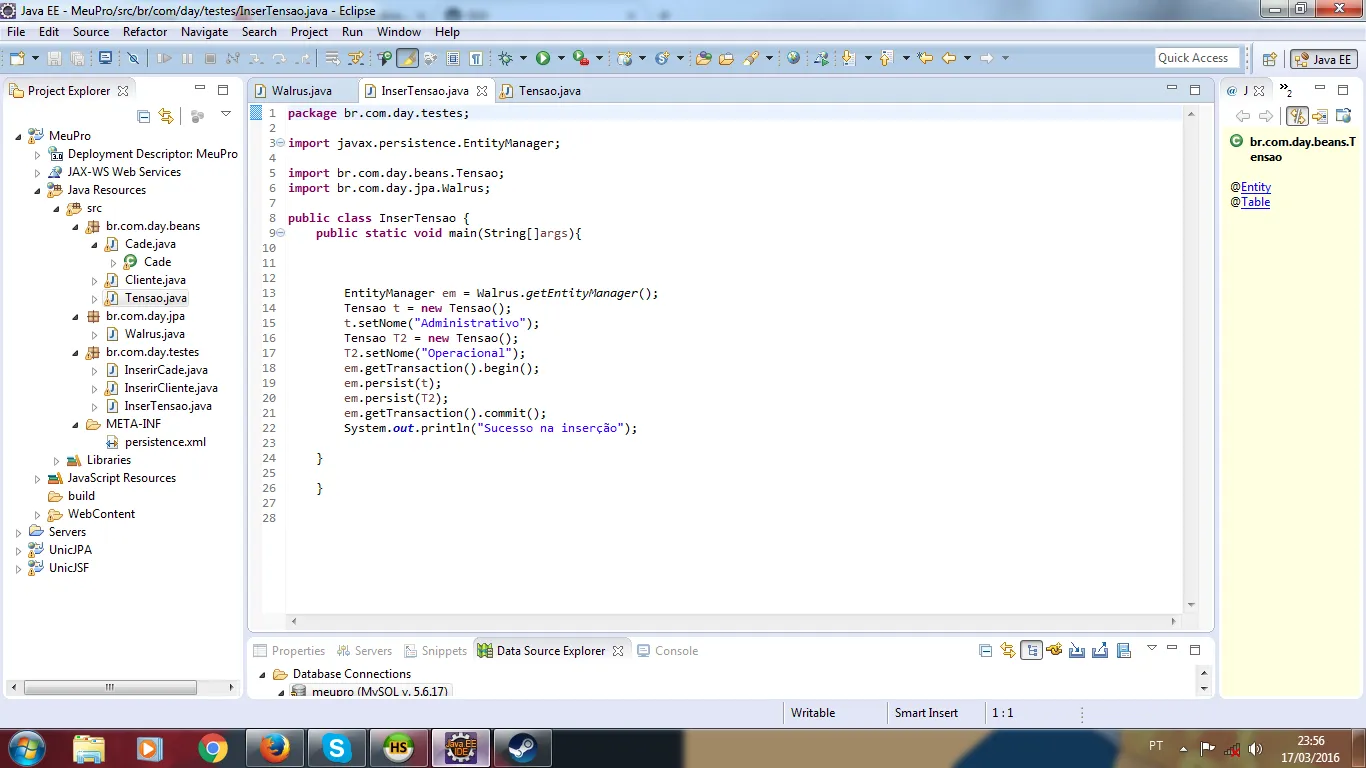
Task: Click the Quick Access search field
Action: (x=1197, y=58)
